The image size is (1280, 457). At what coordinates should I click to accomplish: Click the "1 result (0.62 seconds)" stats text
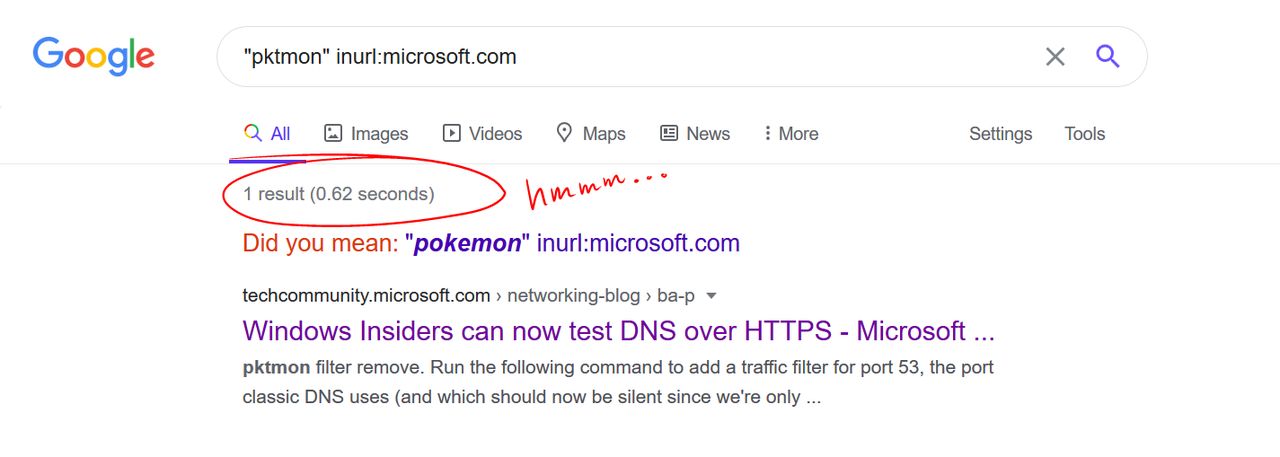click(x=338, y=194)
